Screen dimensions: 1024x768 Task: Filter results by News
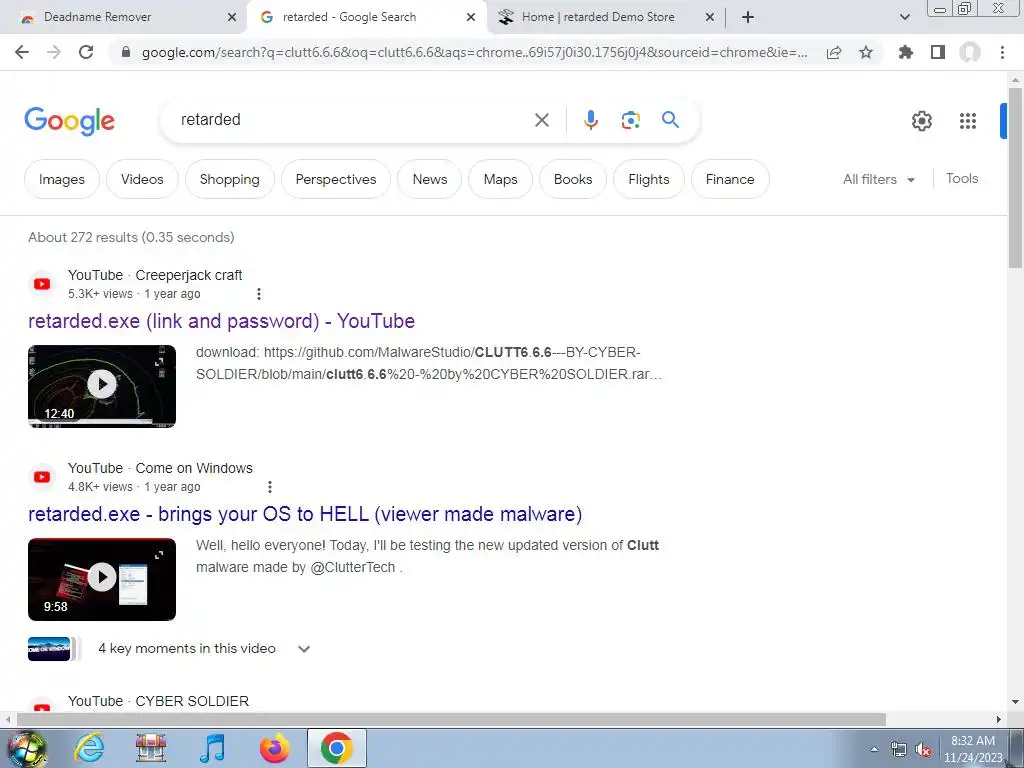(x=430, y=179)
